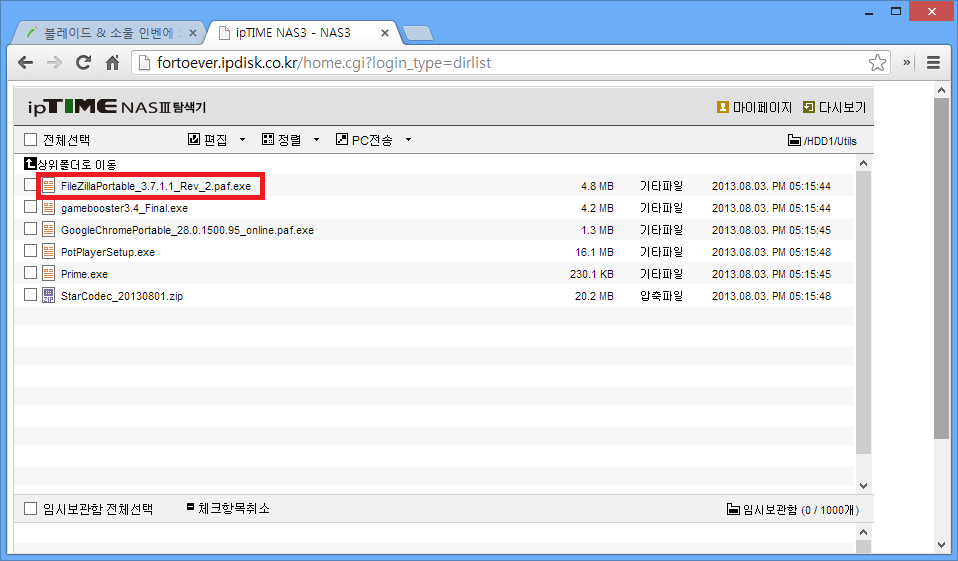This screenshot has width=958, height=561.
Task: Click the /HDD1/Utils folder path icon
Action: 794,141
